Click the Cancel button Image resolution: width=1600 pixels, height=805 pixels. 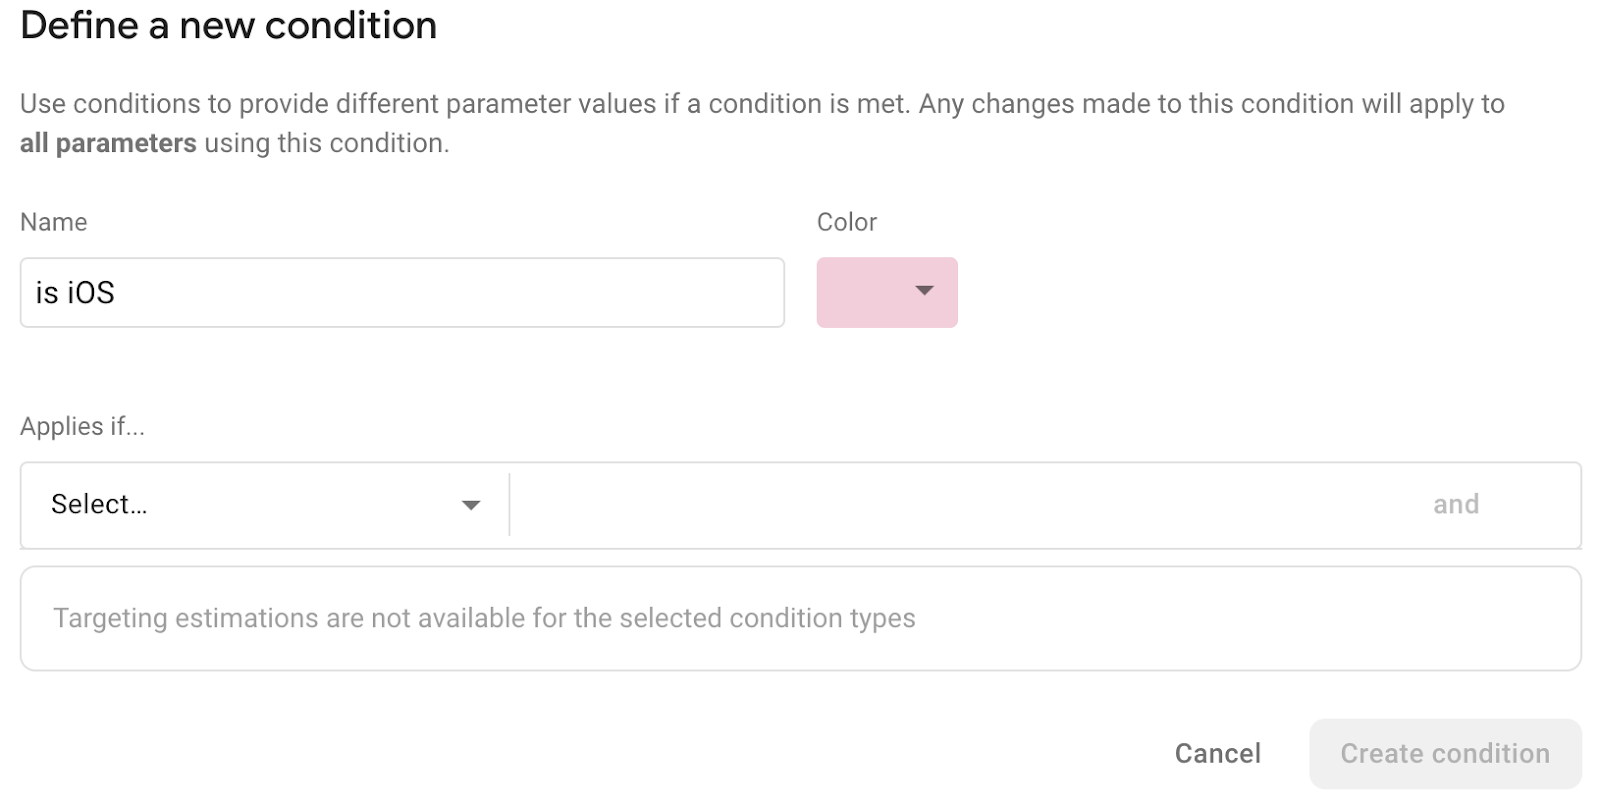click(1216, 753)
